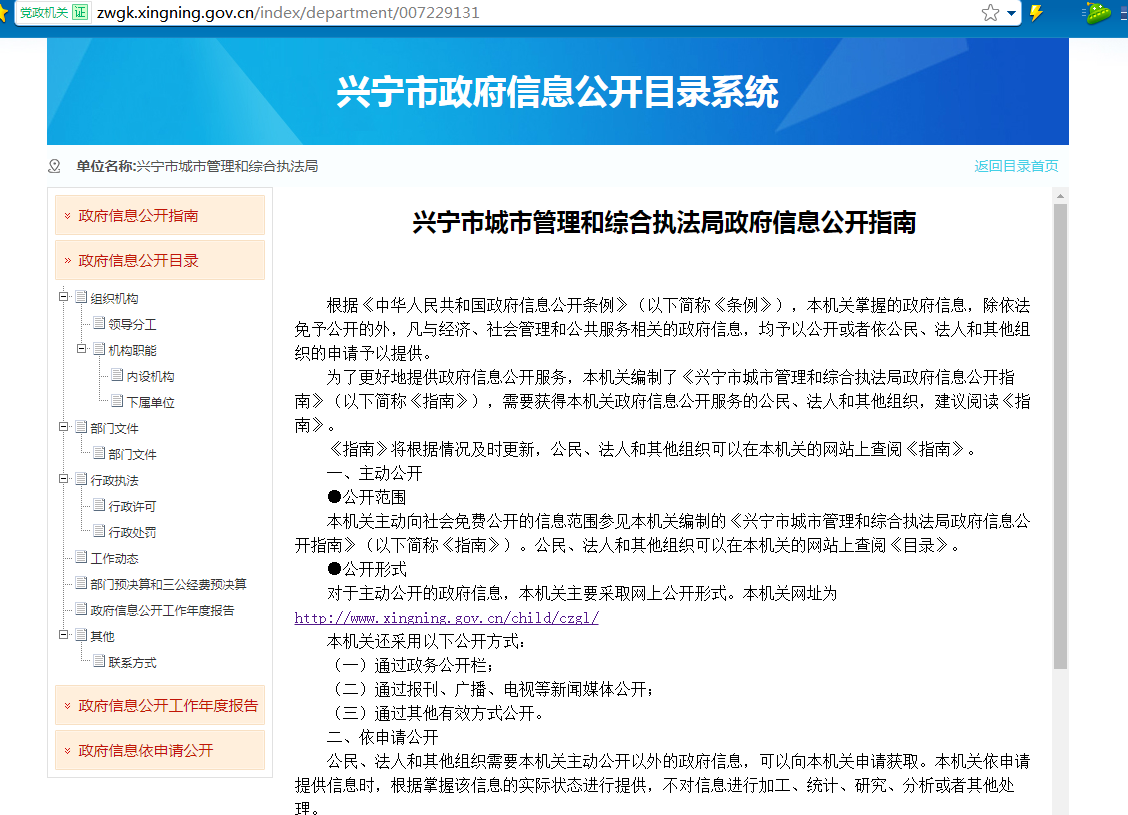Select 政府信息公开工作年度报告 tree item
This screenshot has width=1128, height=815.
[163, 610]
